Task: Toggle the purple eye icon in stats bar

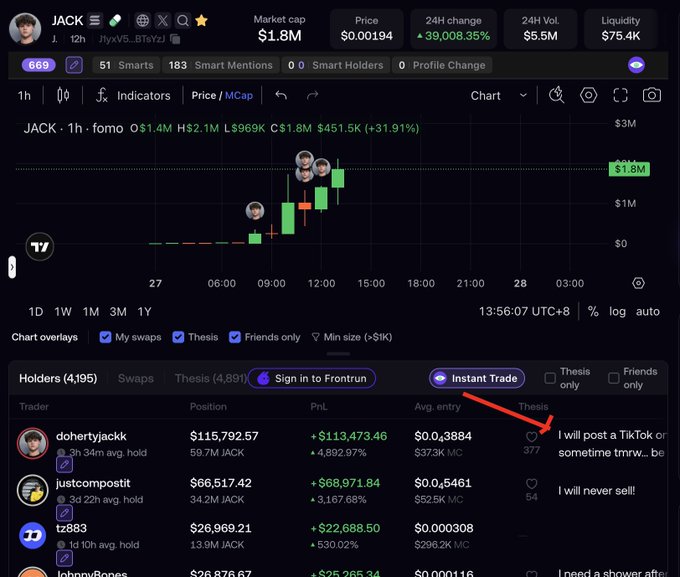Action: click(x=636, y=65)
